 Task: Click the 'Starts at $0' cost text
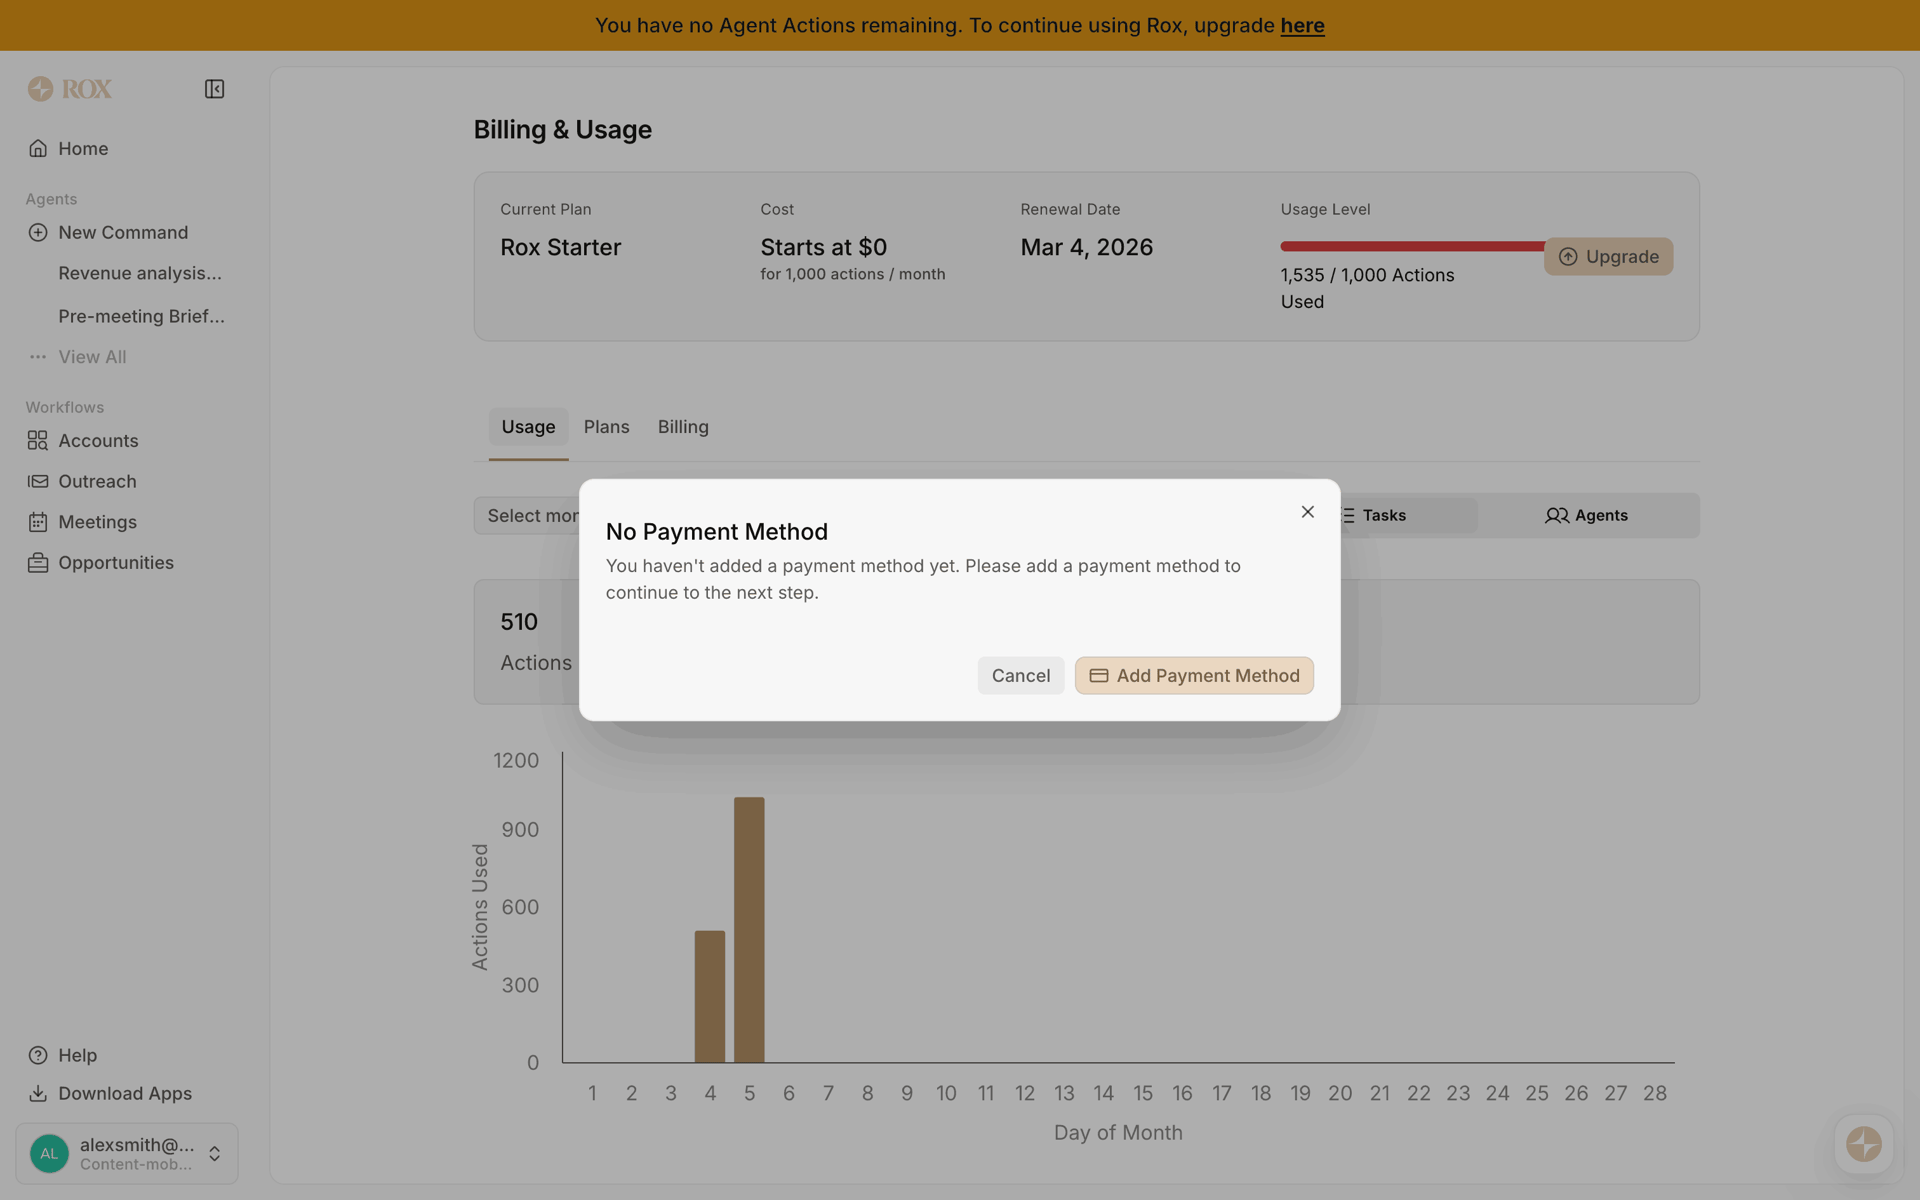pyautogui.click(x=823, y=247)
